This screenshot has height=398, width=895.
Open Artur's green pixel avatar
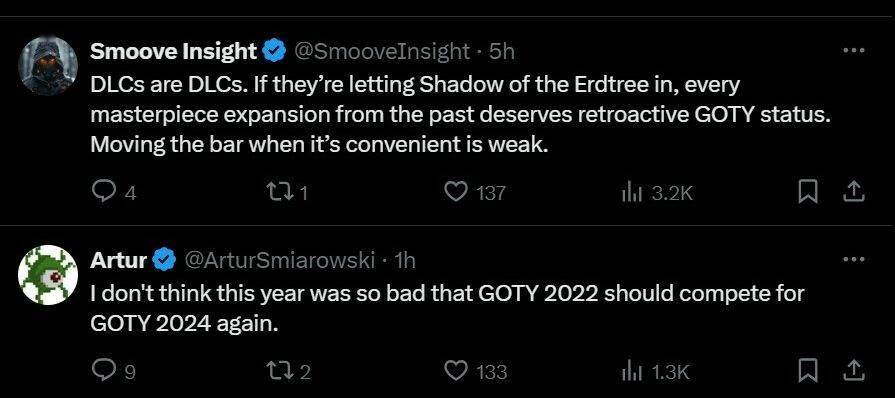click(x=49, y=275)
